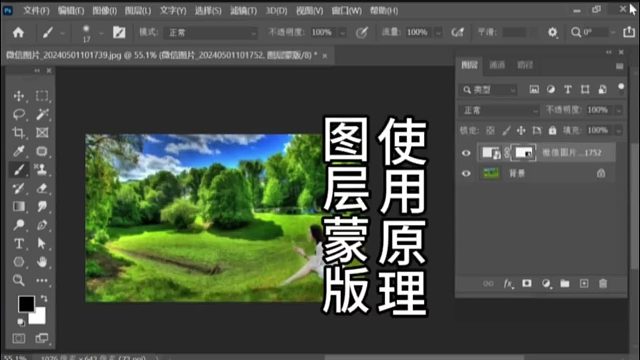Image resolution: width=640 pixels, height=360 pixels.
Task: Add a layer mask button
Action: (x=527, y=283)
